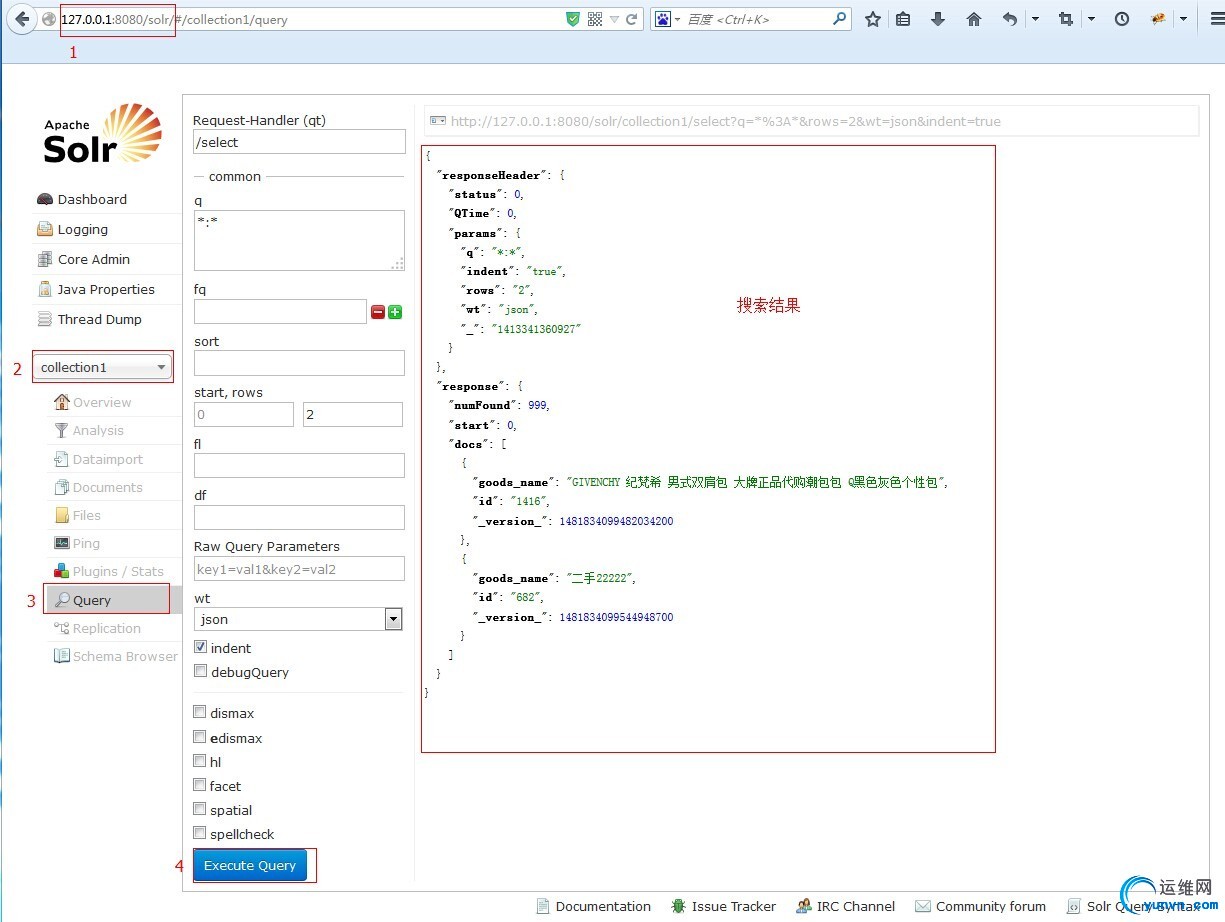Uncheck the indent checkbox

(201, 647)
